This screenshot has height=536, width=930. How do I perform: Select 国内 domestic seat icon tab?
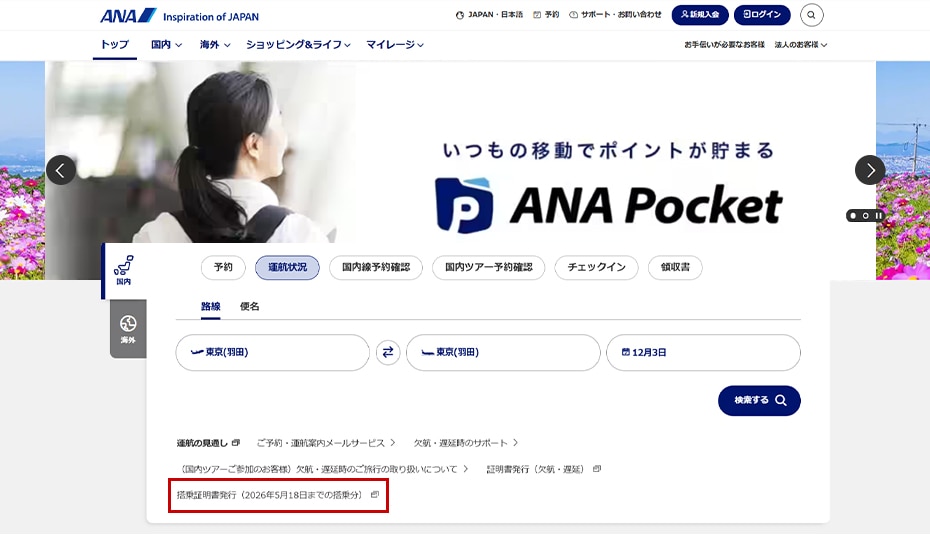124,270
